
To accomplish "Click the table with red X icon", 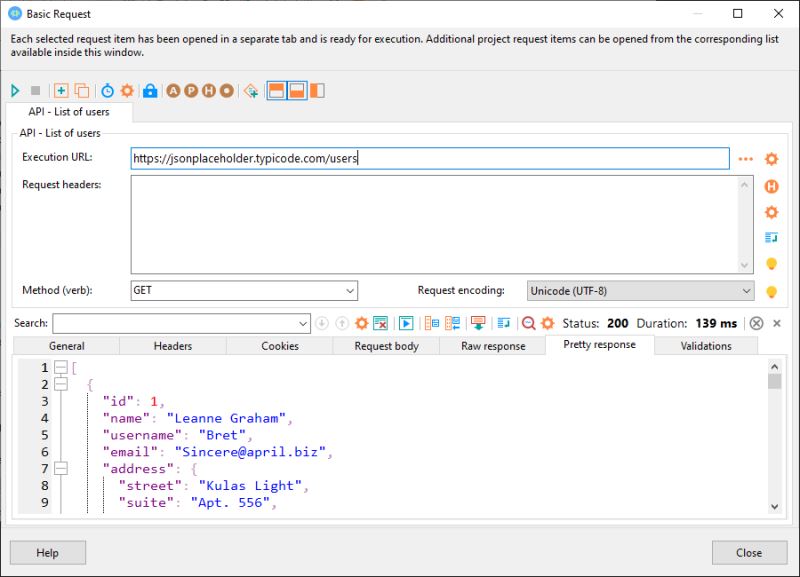I will (381, 323).
